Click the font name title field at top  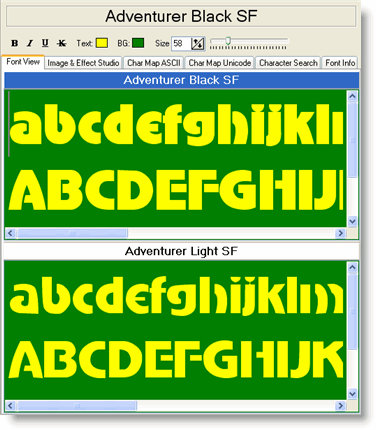181,16
